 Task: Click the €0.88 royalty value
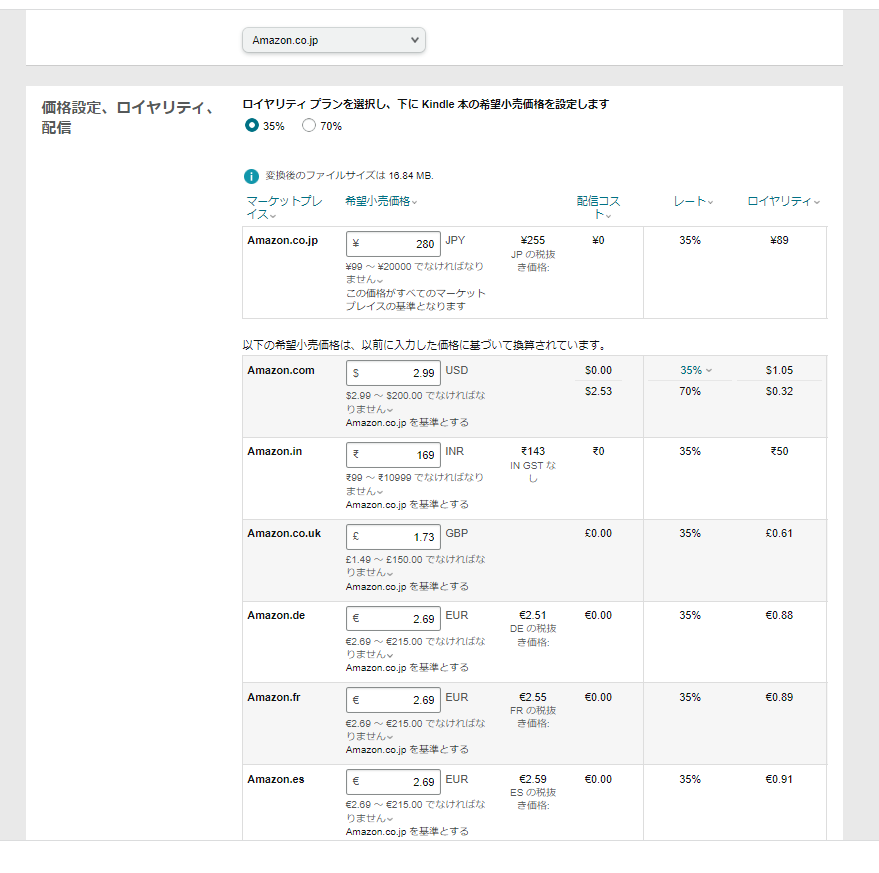pyautogui.click(x=779, y=615)
